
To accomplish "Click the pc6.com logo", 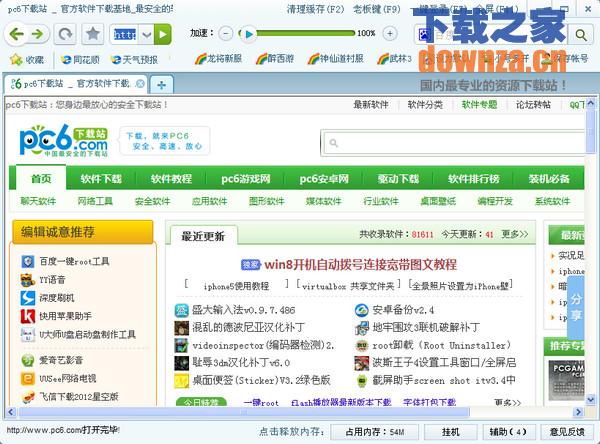I will (x=64, y=140).
